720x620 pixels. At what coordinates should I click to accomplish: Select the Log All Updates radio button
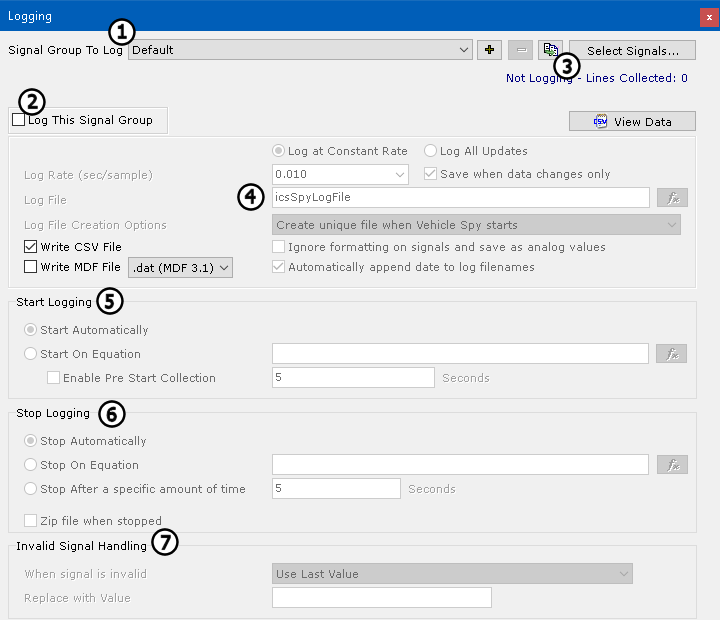[431, 151]
